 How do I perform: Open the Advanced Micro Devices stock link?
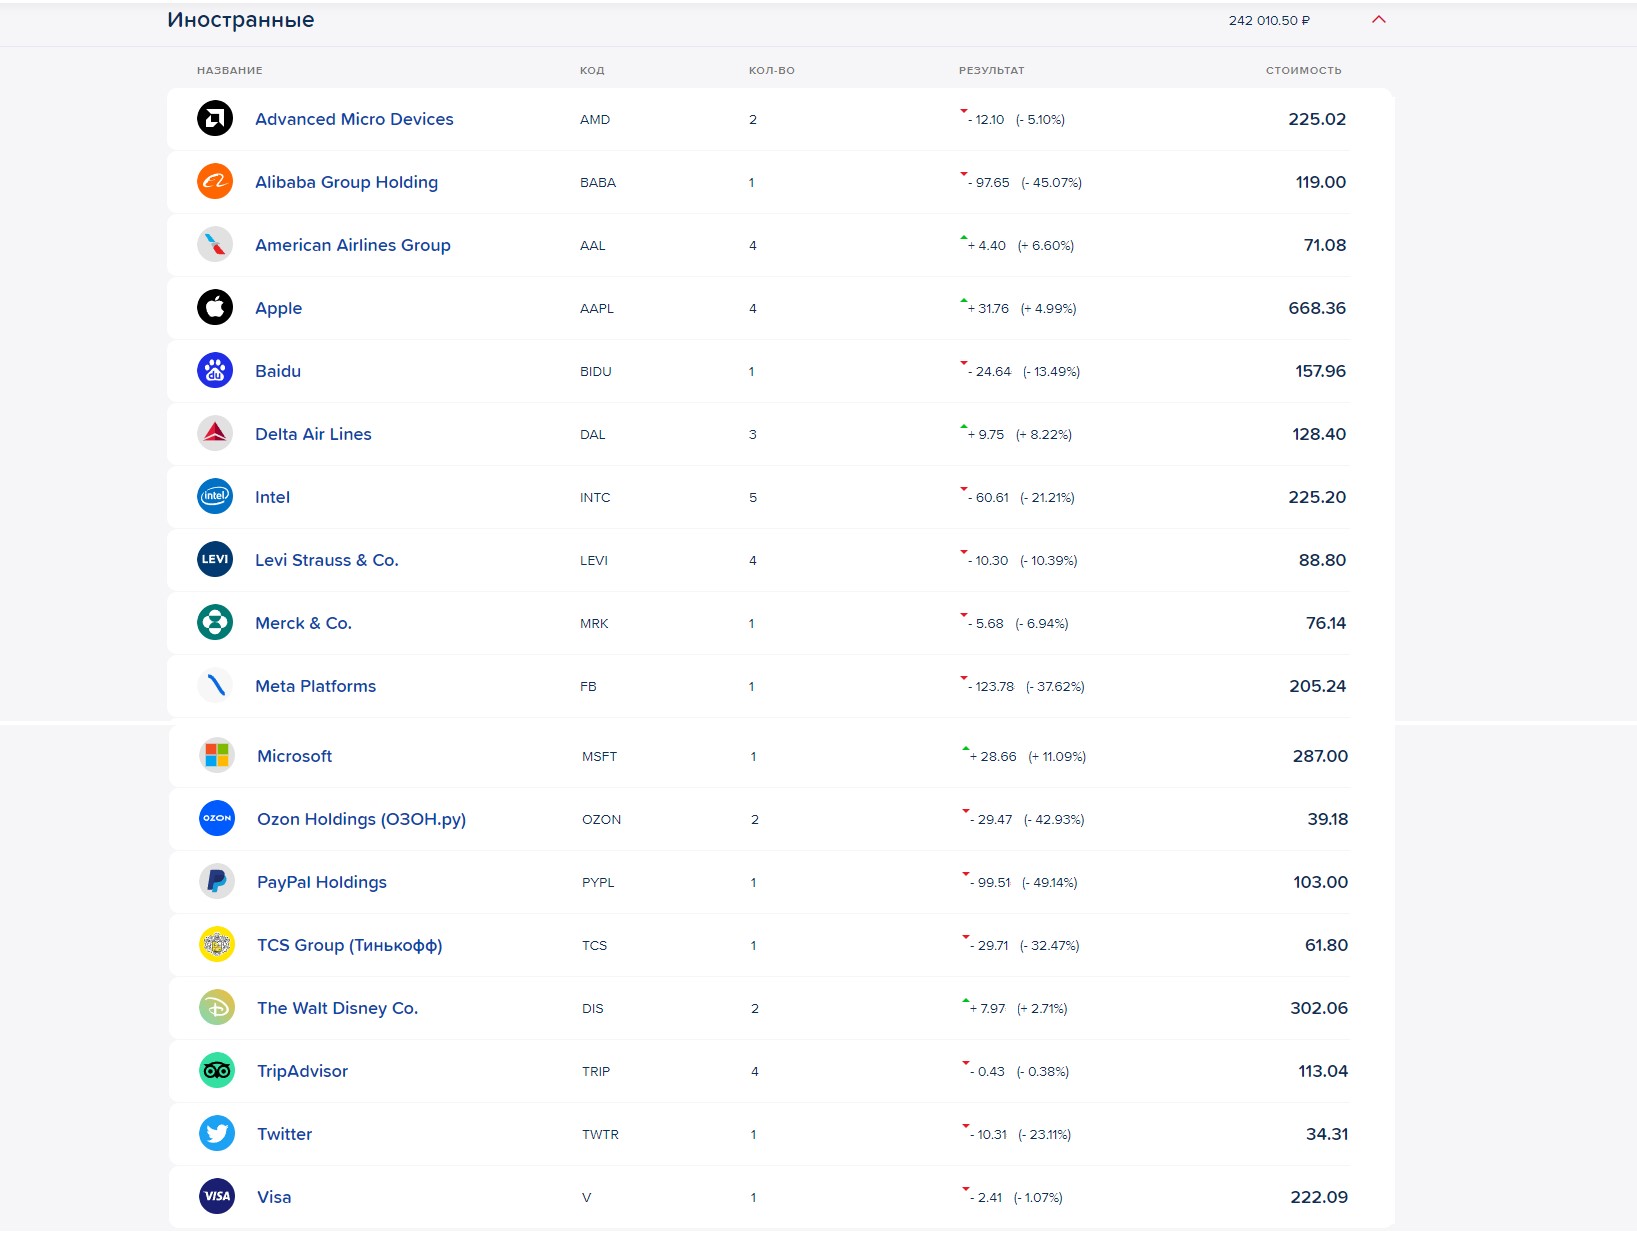coord(354,119)
